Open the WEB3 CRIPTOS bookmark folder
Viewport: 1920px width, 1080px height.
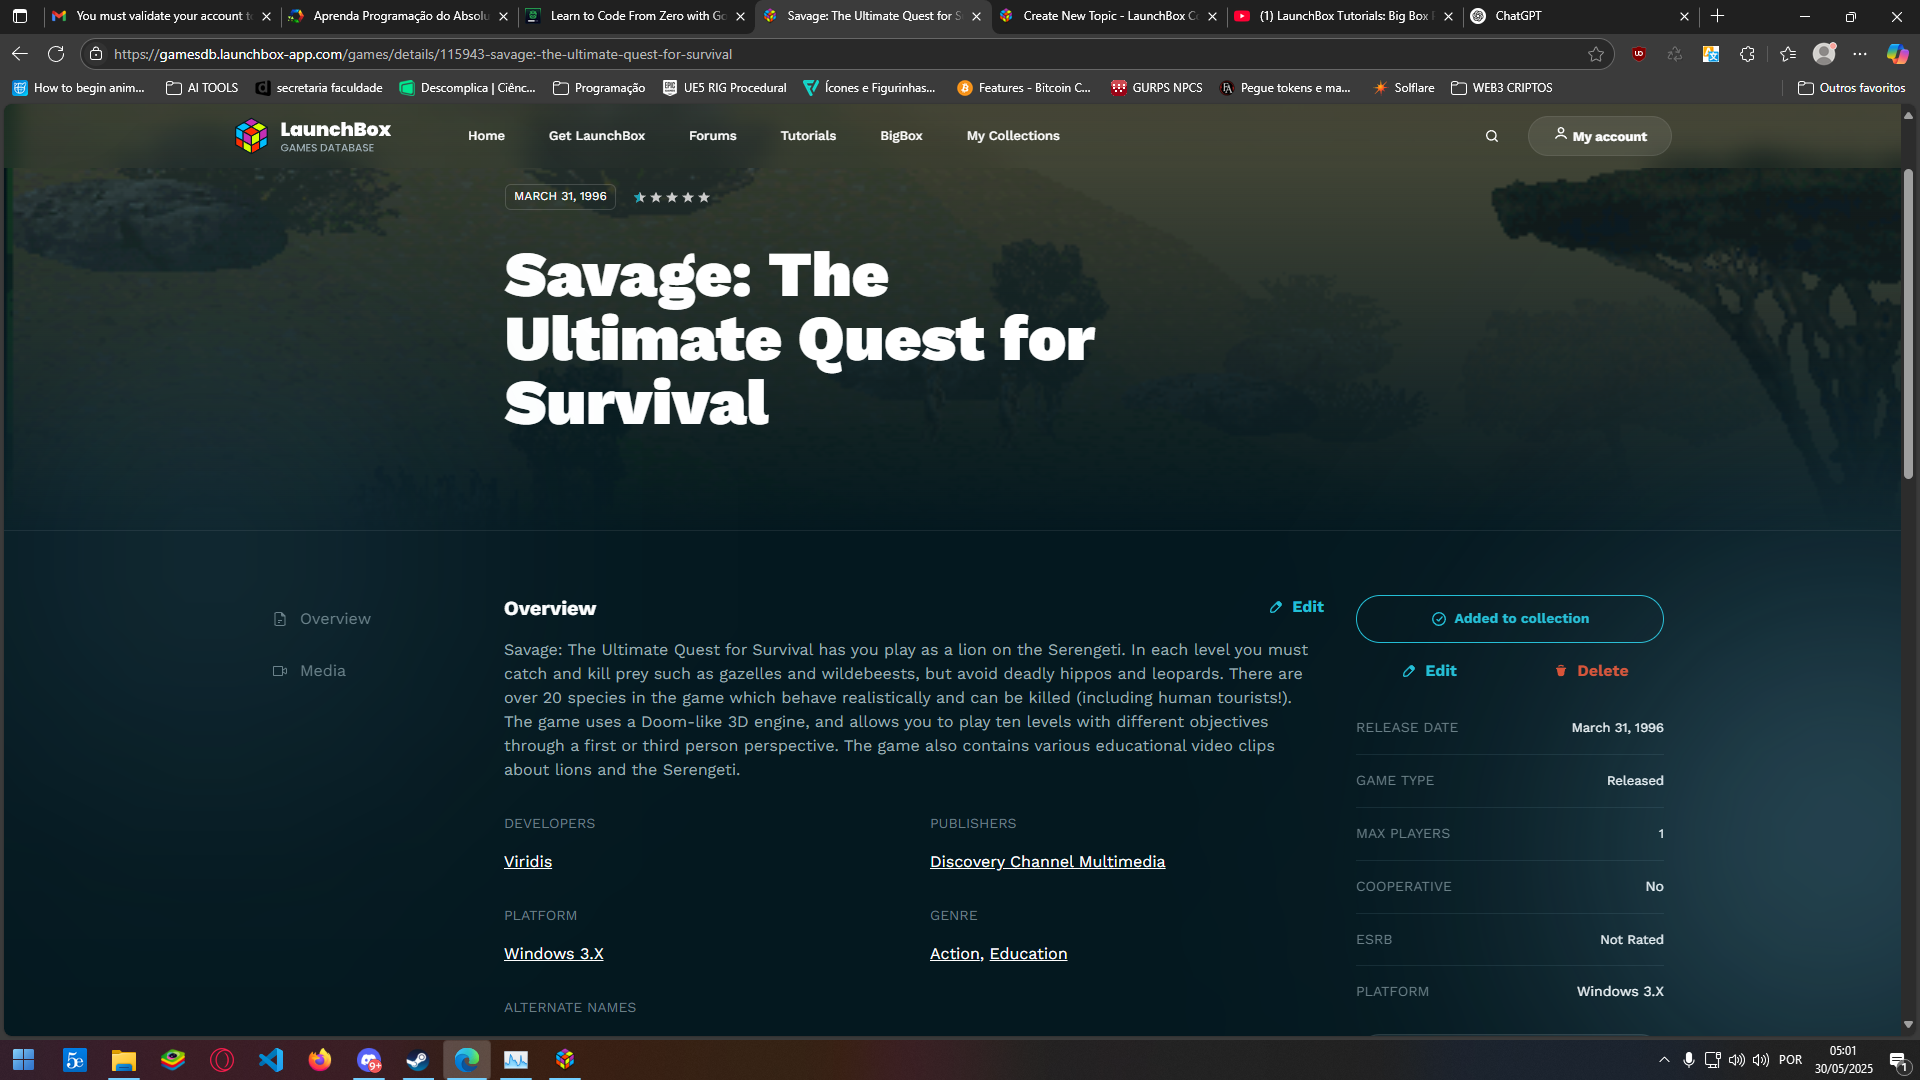(1501, 88)
